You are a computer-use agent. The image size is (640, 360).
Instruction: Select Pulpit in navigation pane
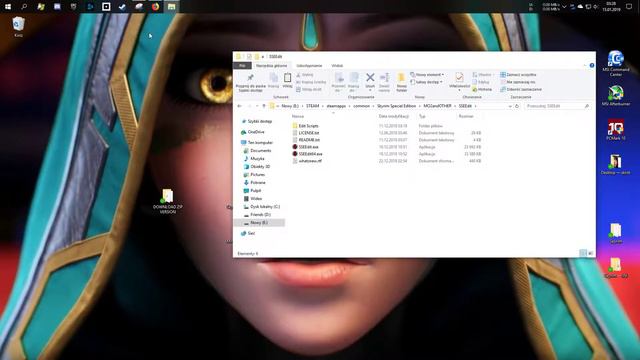[253, 191]
